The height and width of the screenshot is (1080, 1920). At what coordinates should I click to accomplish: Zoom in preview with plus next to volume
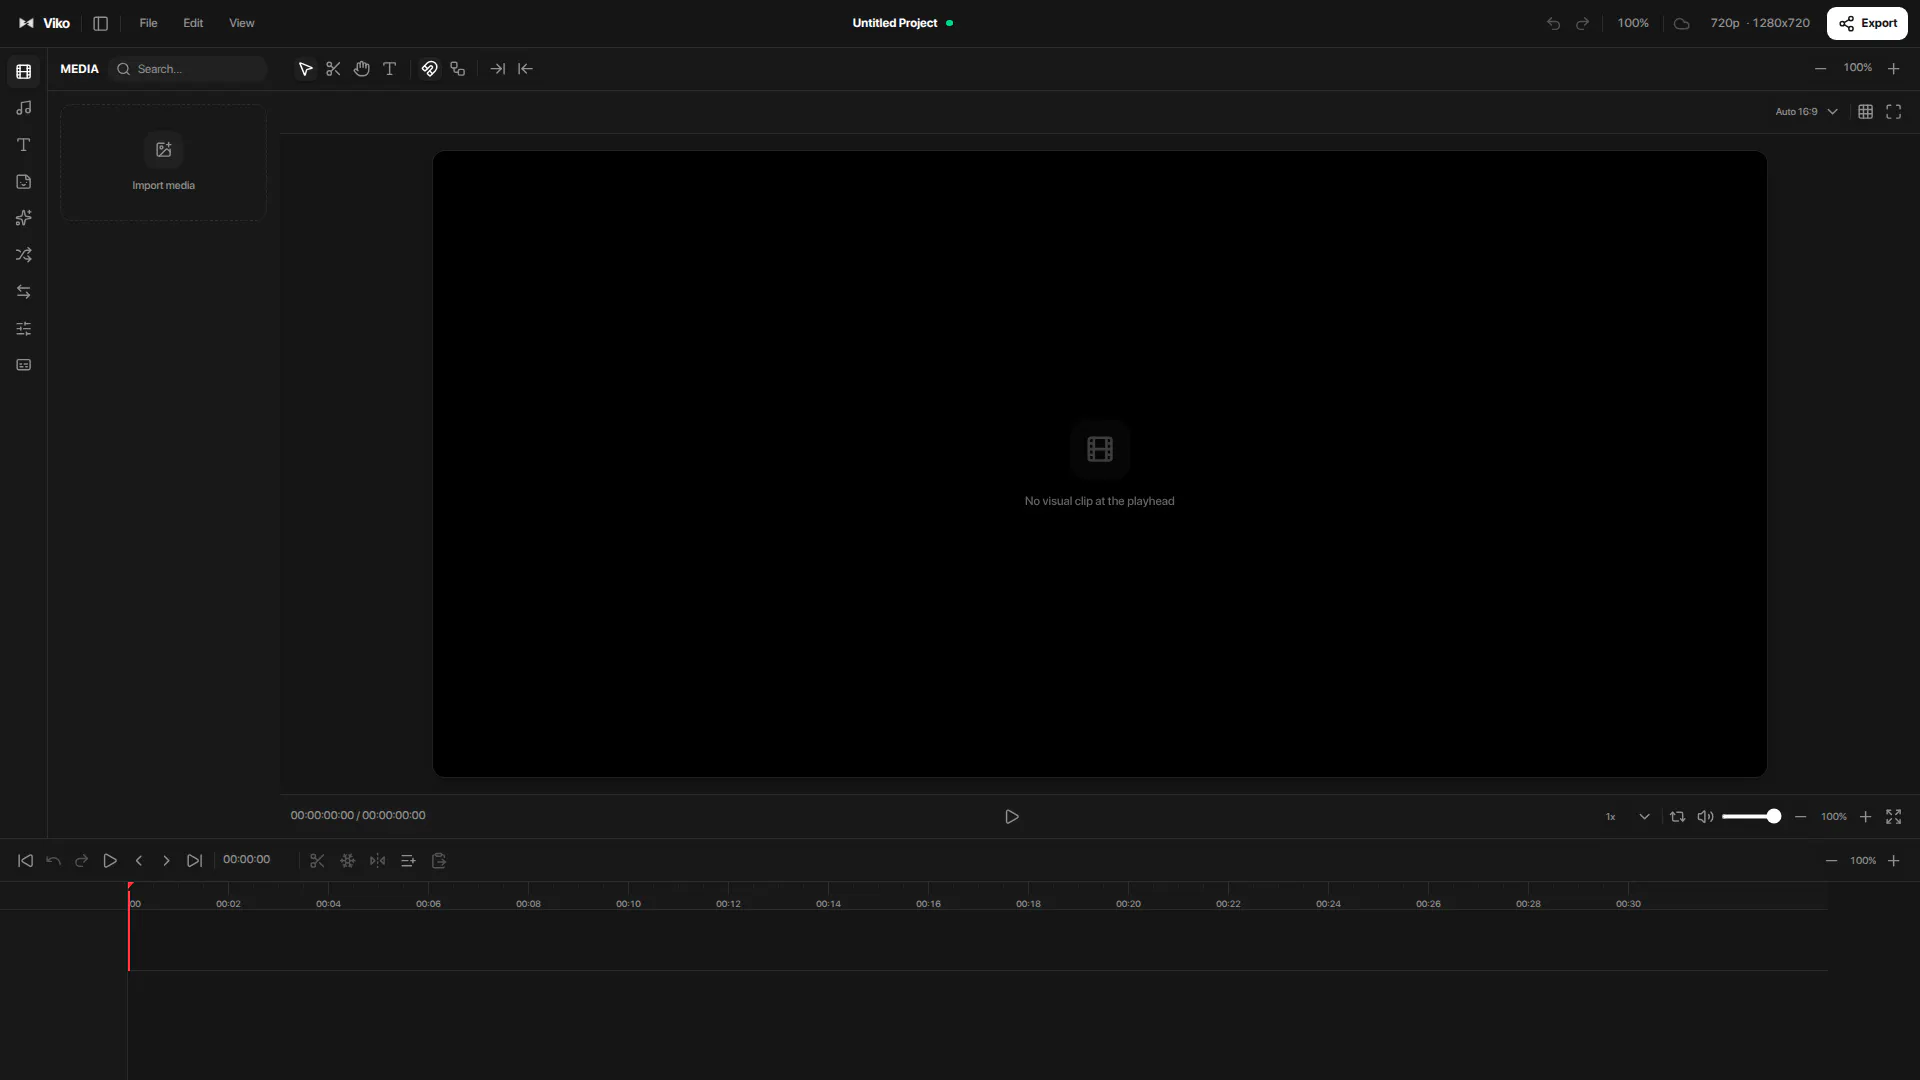(x=1865, y=817)
